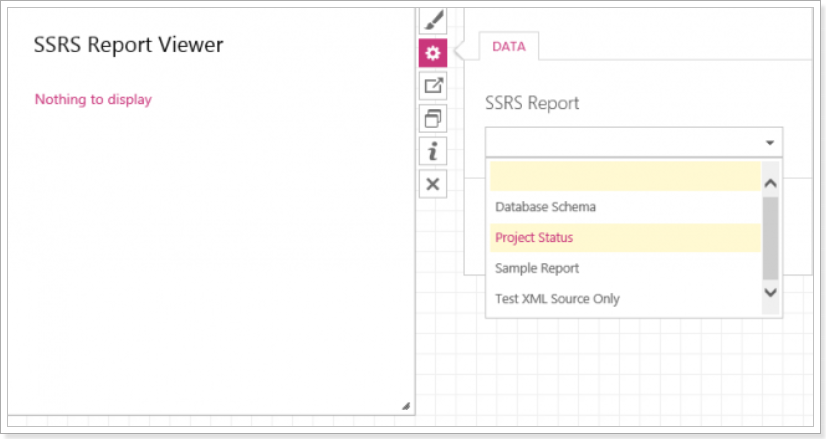The height and width of the screenshot is (439, 826).
Task: Collapse the SSRS Report dropdown arrow
Action: point(770,142)
